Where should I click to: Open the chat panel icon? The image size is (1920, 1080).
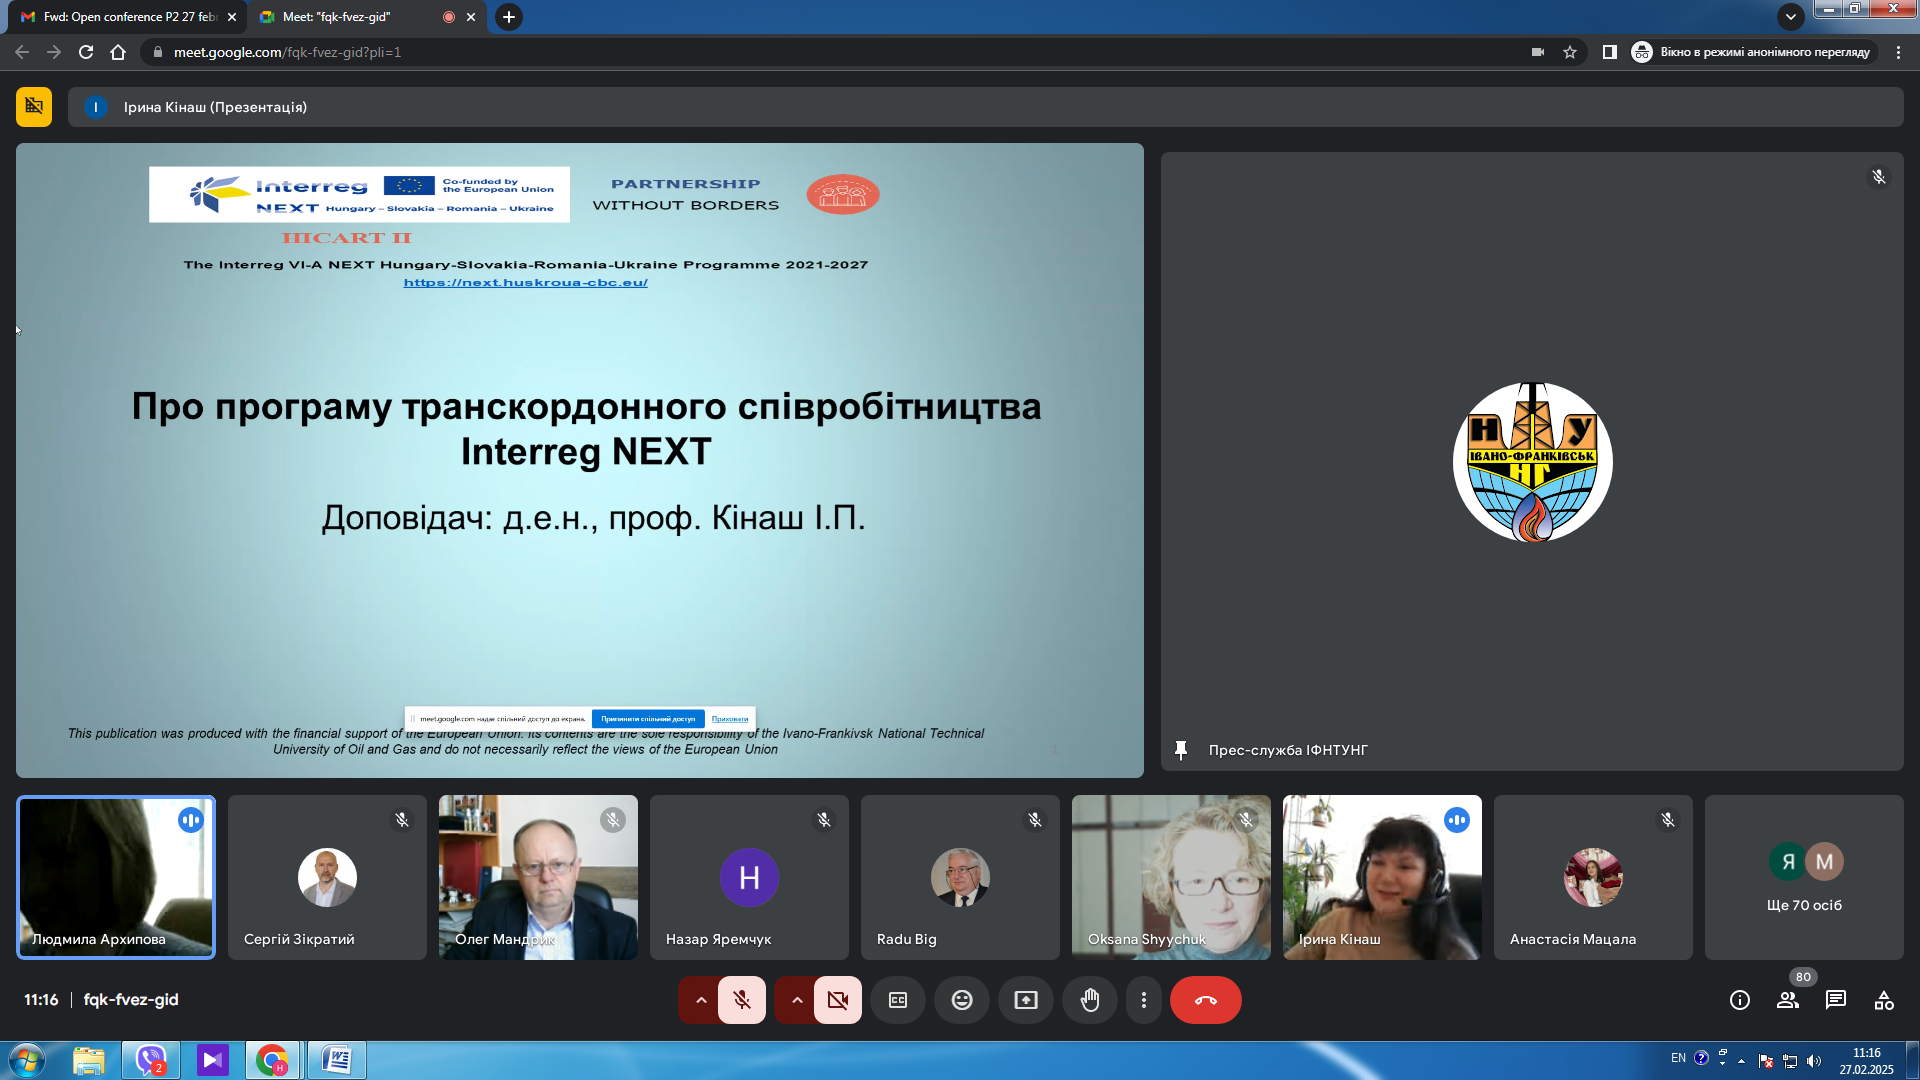point(1836,1000)
